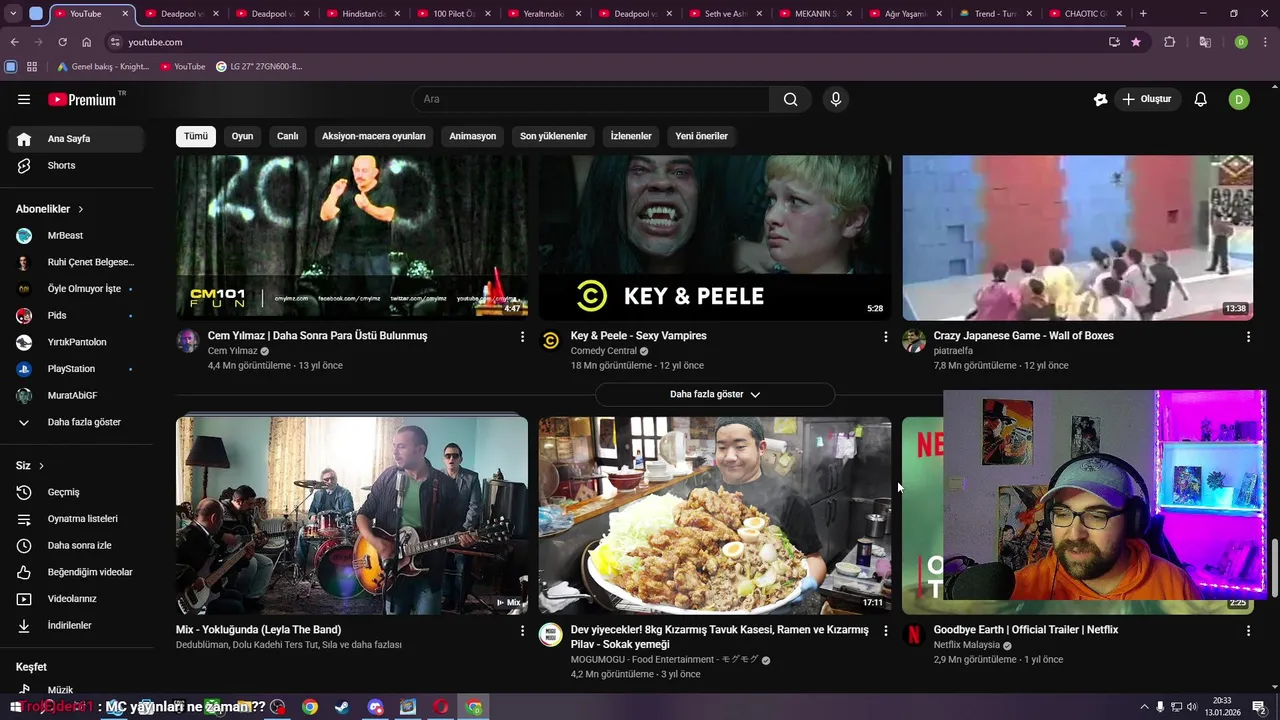Open options for Dev yiyecekler video
Viewport: 1280px width, 720px height.
(885, 631)
